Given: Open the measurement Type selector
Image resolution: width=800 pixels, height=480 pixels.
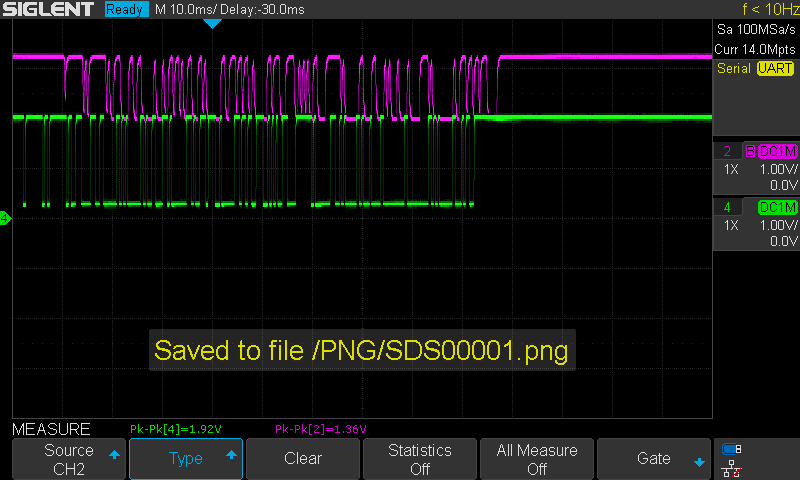Looking at the screenshot, I should pos(186,459).
